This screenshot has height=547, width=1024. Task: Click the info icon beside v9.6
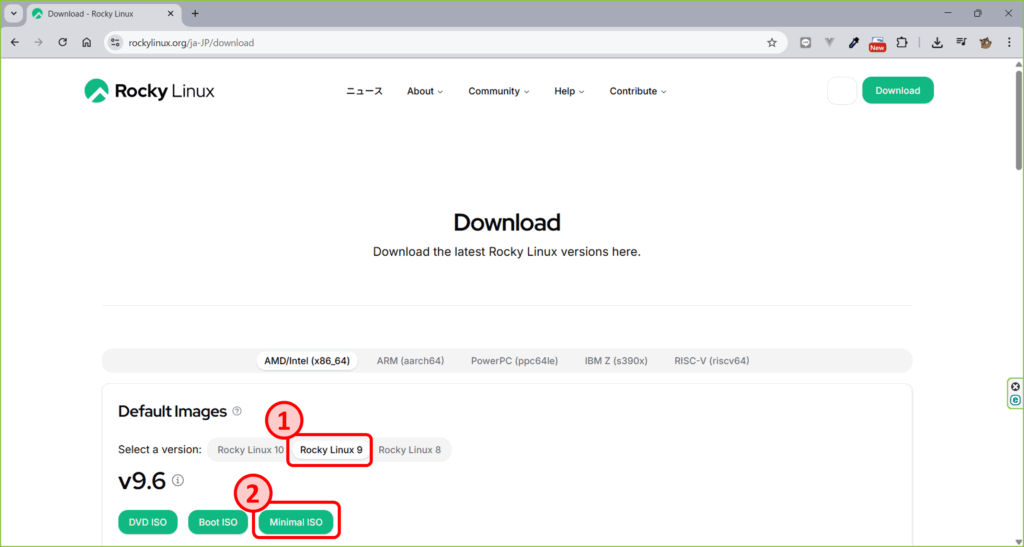(178, 480)
